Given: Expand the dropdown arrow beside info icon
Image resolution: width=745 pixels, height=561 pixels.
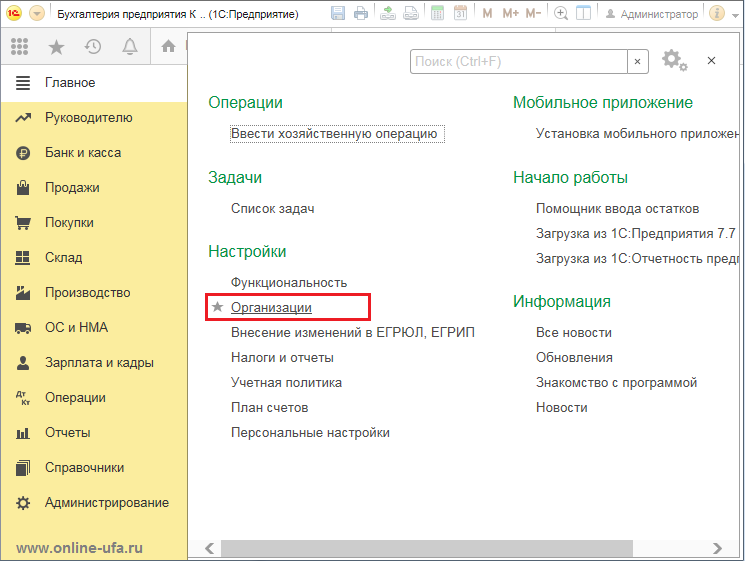Looking at the screenshot, I should (735, 15).
